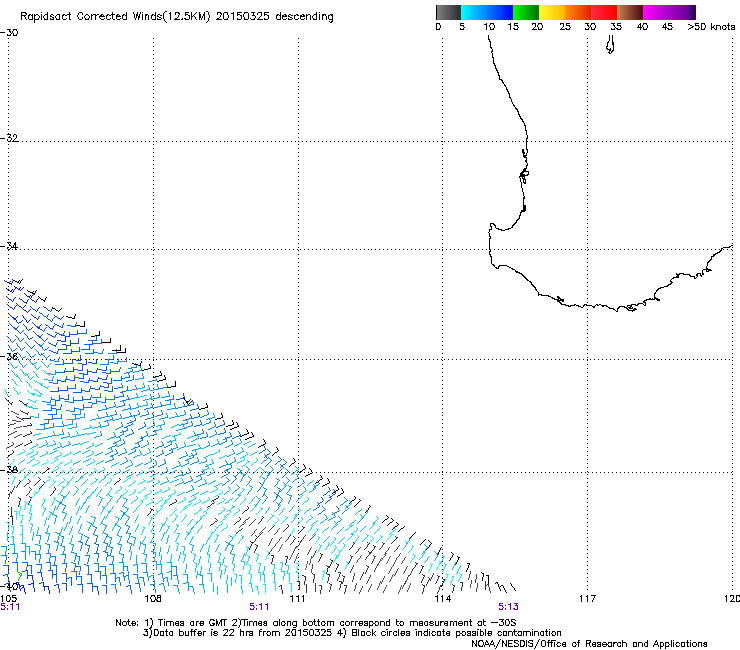The width and height of the screenshot is (740, 650).
Task: Click the longitude label "108"
Action: [x=153, y=599]
